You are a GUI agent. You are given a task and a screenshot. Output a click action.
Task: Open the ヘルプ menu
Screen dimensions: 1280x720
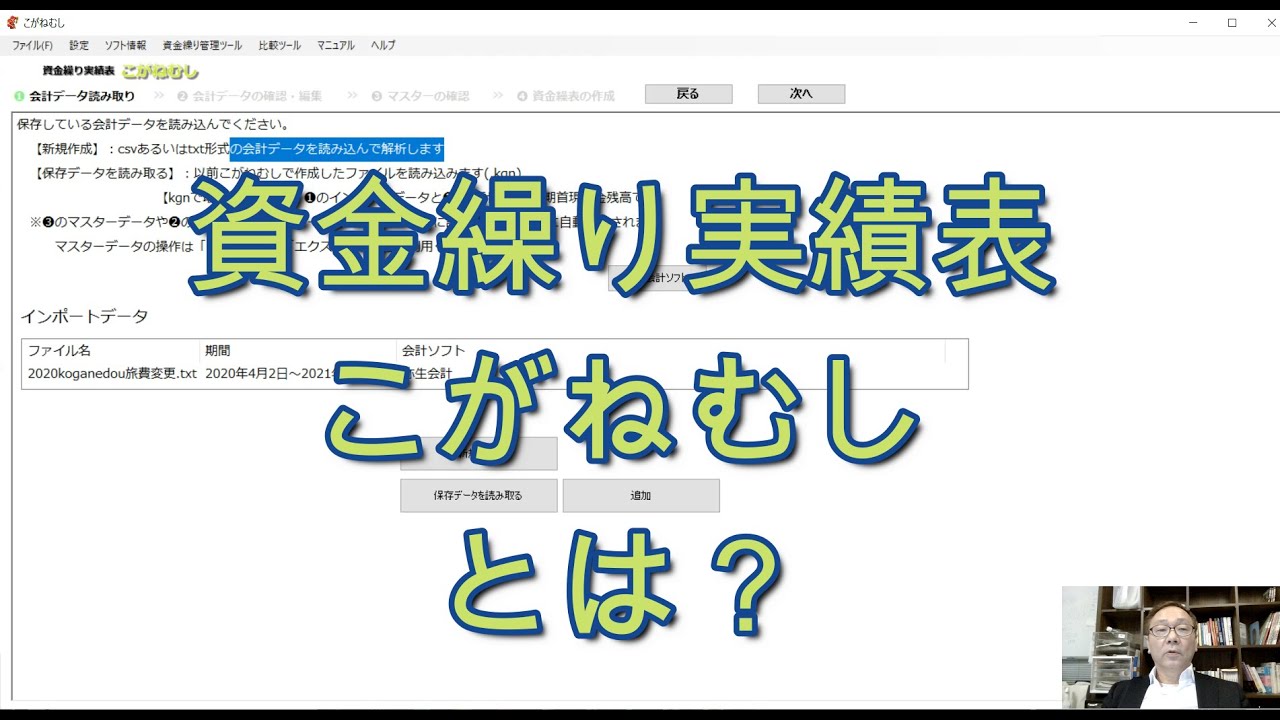coord(383,45)
